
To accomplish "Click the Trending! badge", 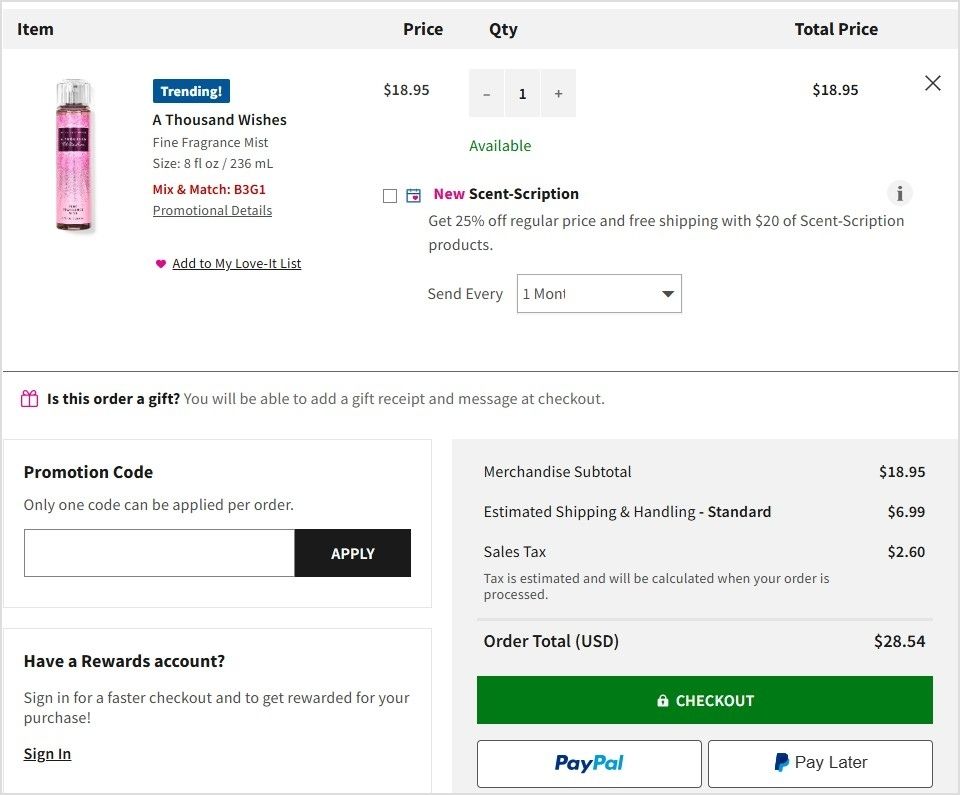I will (x=191, y=91).
